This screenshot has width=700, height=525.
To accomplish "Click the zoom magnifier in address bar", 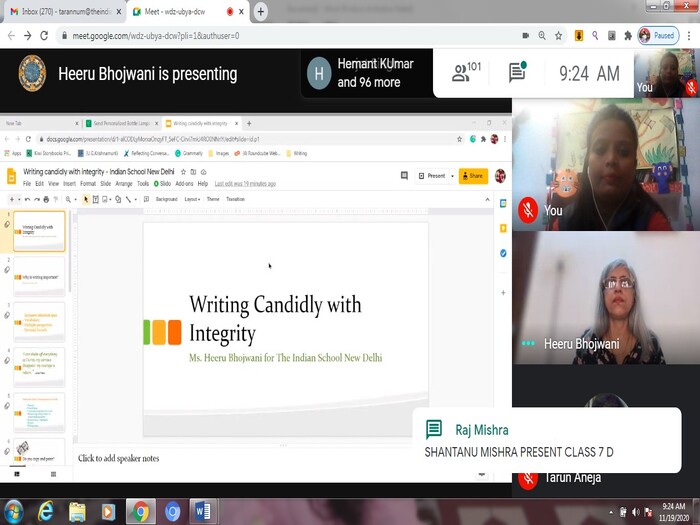I will [542, 36].
